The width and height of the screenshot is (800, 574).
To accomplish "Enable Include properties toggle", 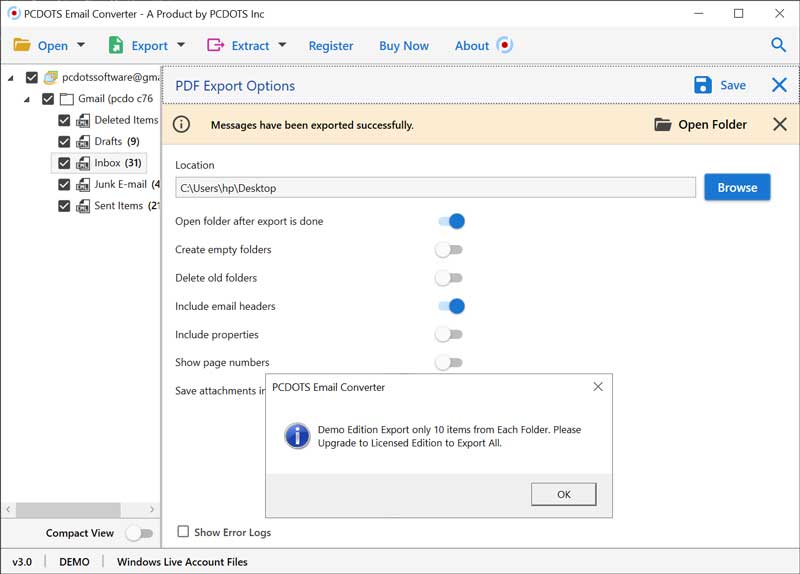I will [449, 335].
